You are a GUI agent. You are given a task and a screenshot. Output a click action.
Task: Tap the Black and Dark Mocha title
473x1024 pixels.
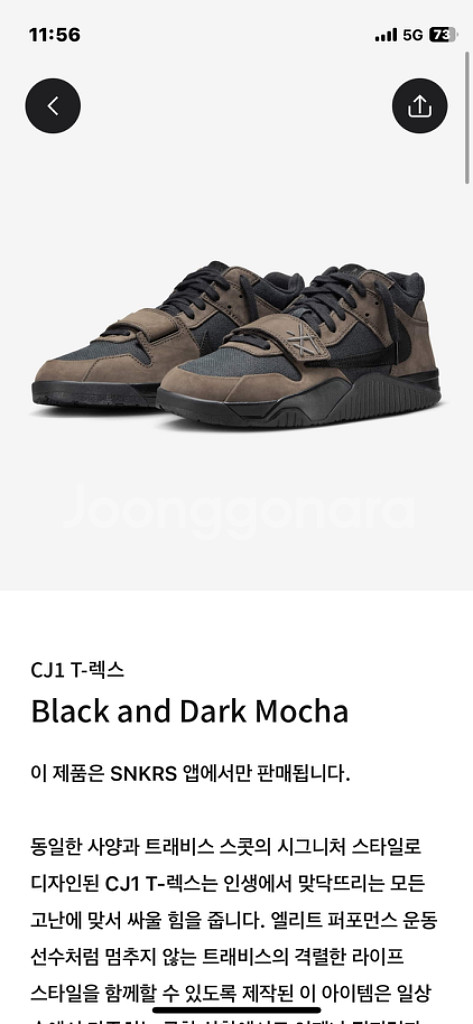(189, 711)
